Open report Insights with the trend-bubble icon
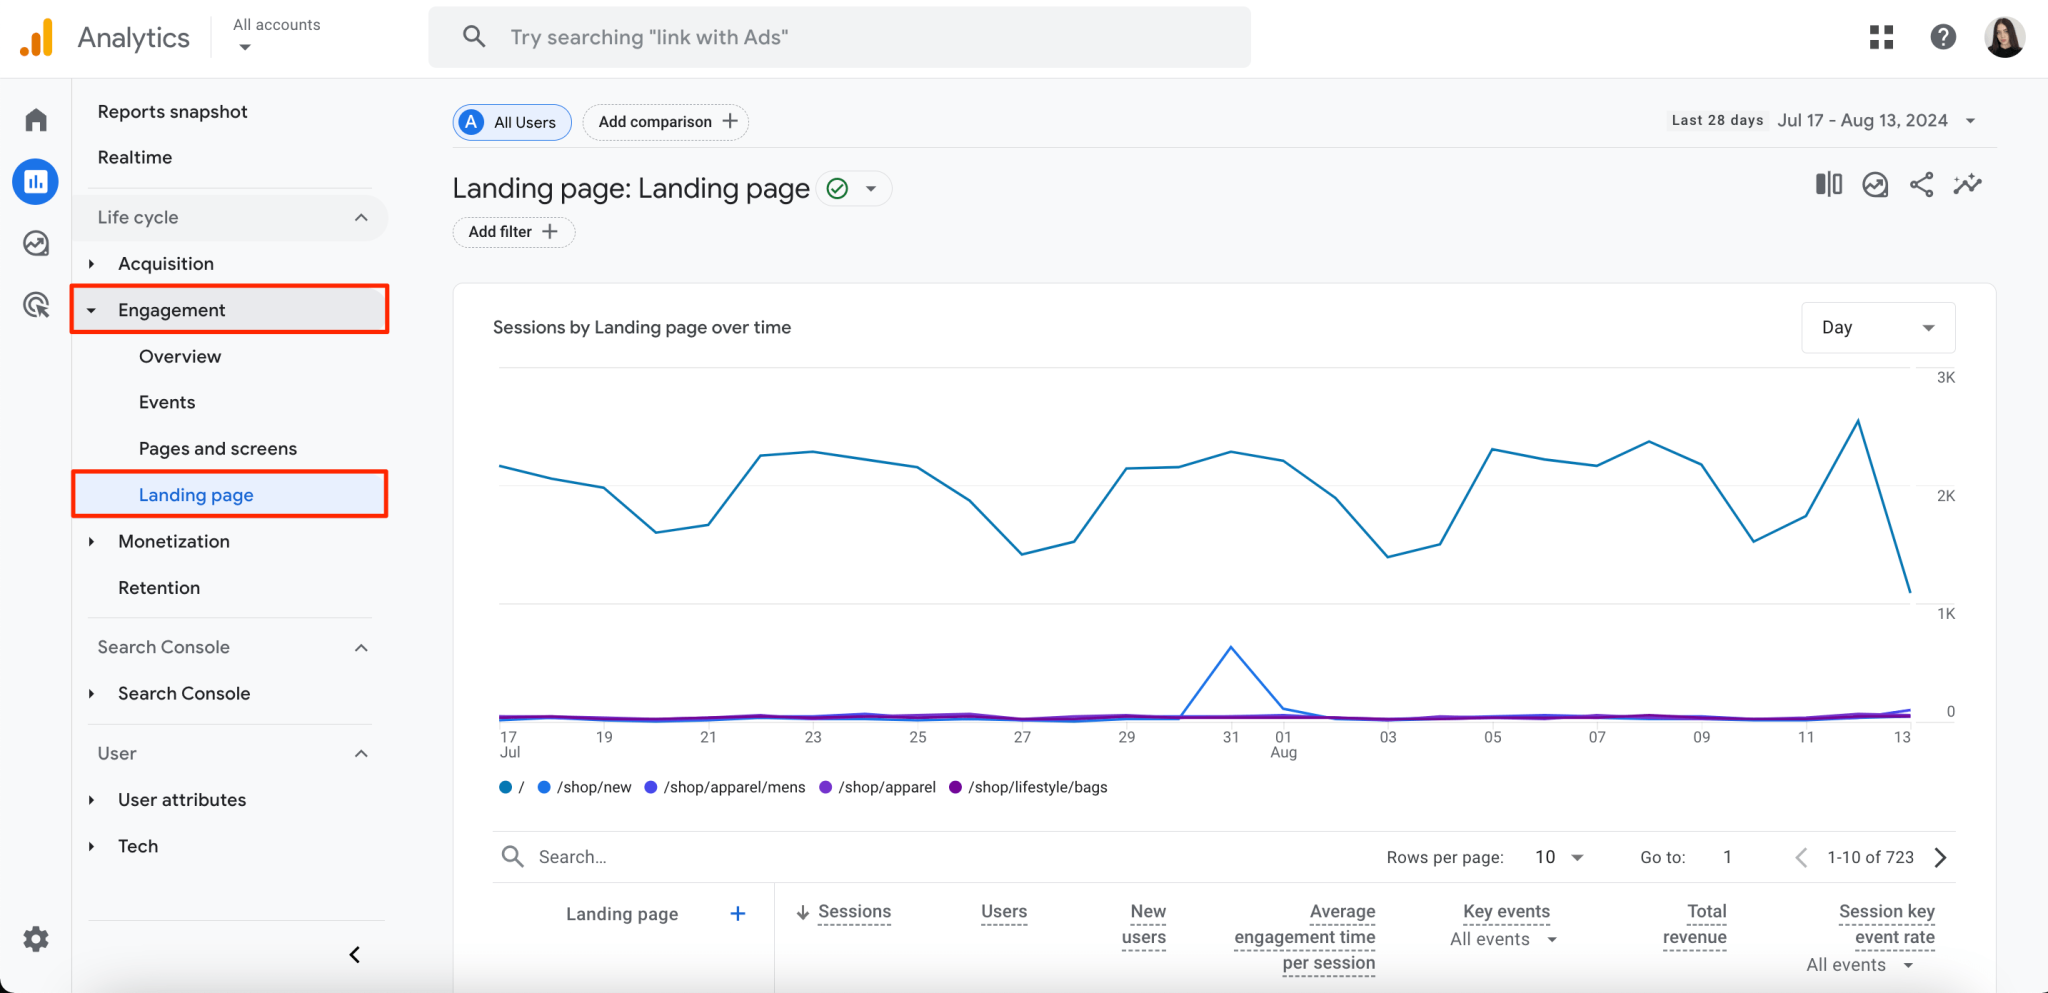Screen dimensions: 2048x993 pyautogui.click(x=1875, y=185)
